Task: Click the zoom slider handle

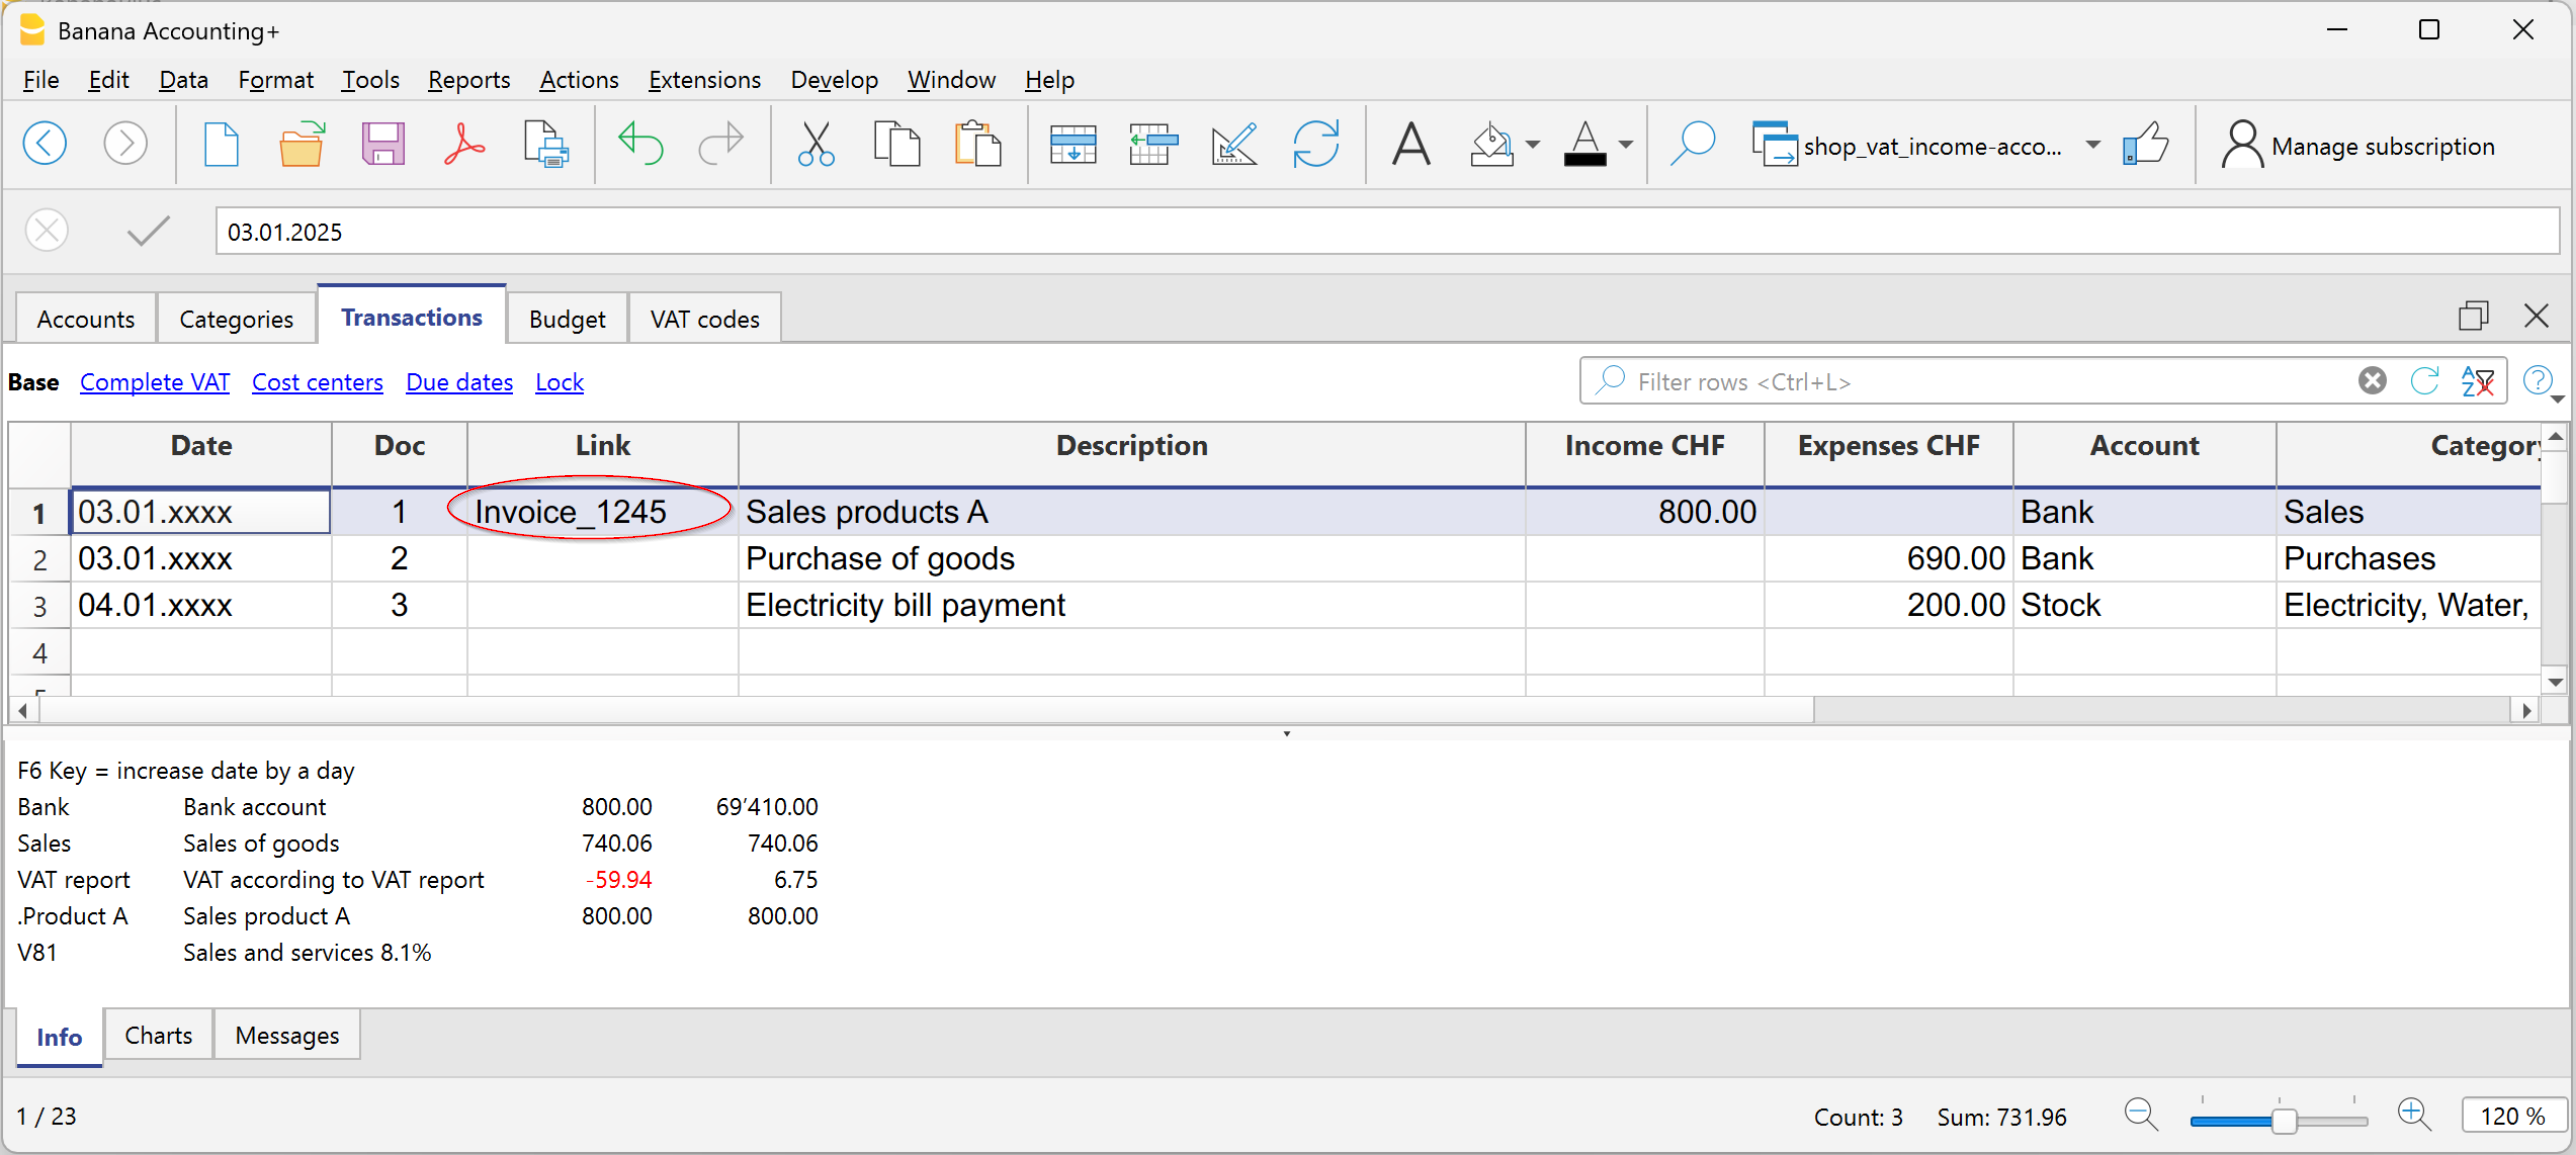Action: (x=2283, y=1120)
